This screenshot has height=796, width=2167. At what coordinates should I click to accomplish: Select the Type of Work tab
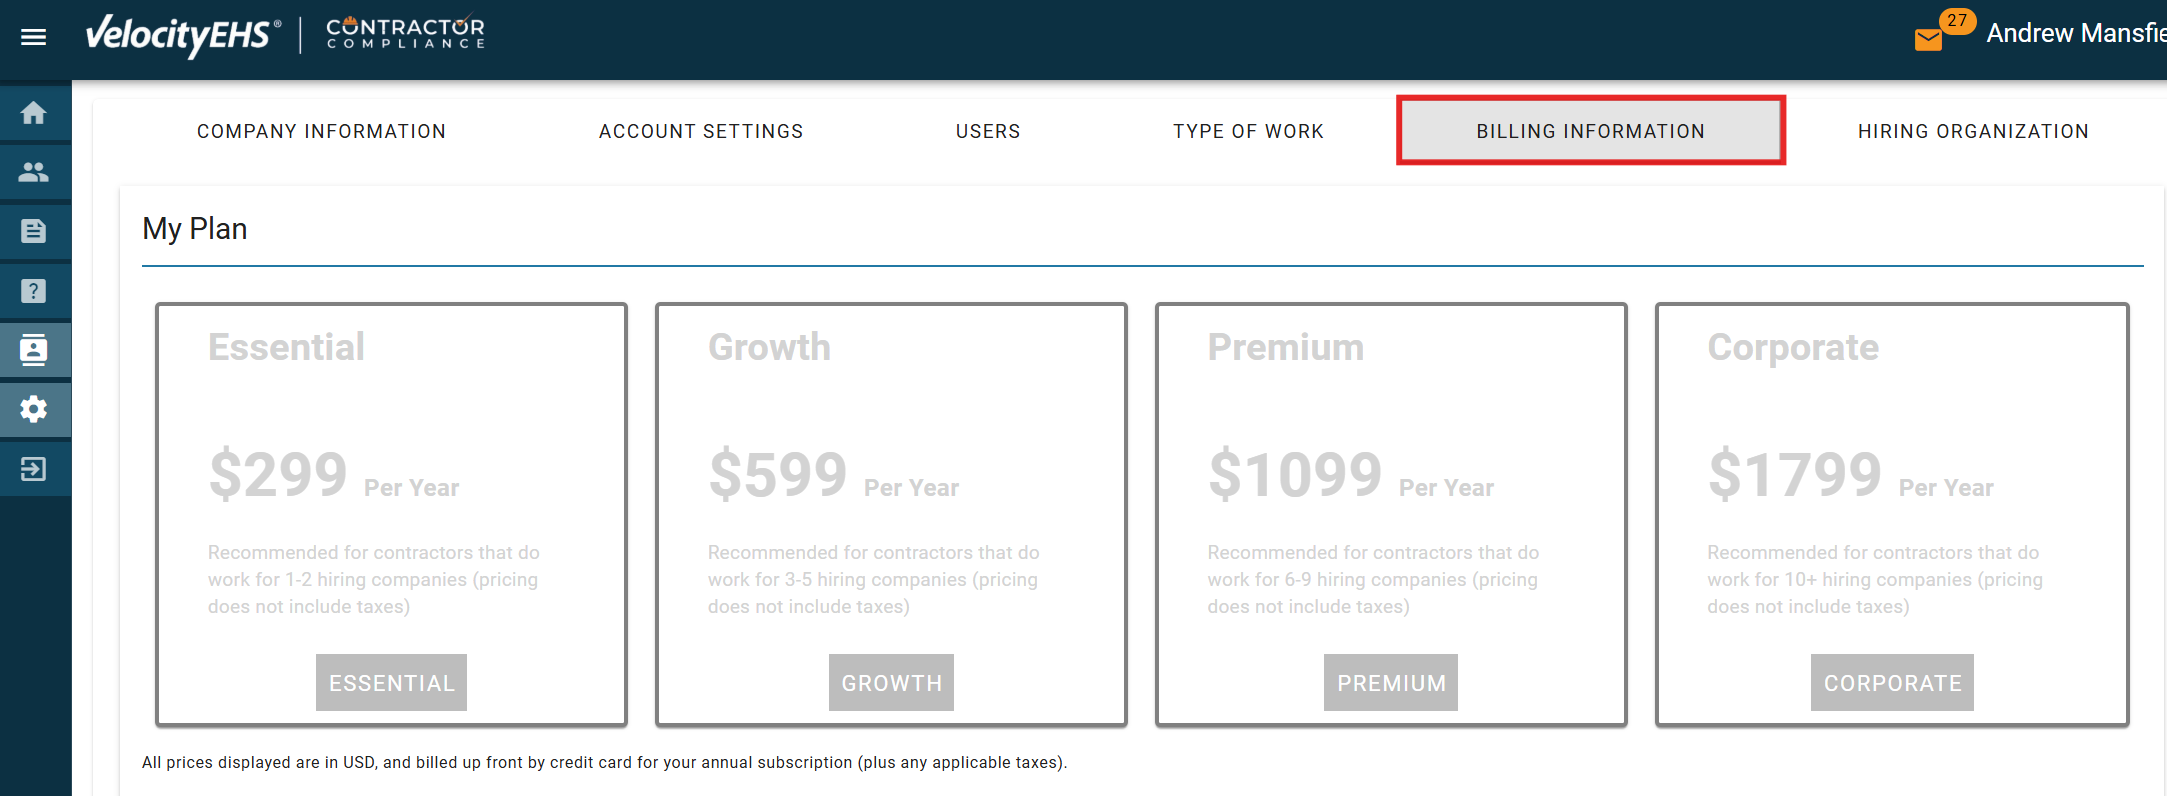point(1248,131)
